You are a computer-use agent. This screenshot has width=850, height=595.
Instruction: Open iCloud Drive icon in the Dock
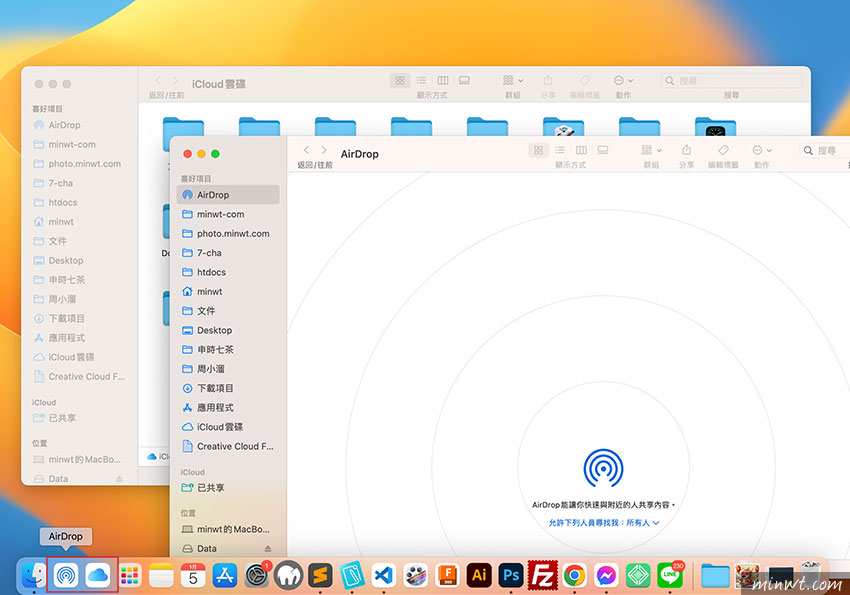[98, 575]
